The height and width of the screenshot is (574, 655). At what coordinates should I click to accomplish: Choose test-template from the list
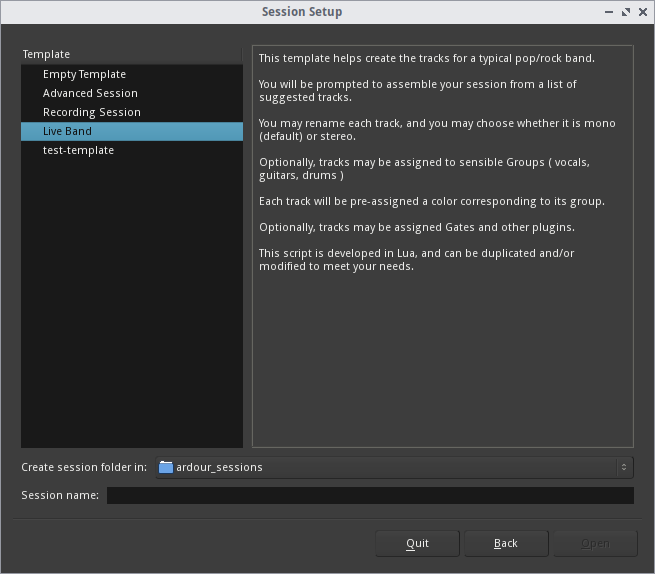pos(132,150)
